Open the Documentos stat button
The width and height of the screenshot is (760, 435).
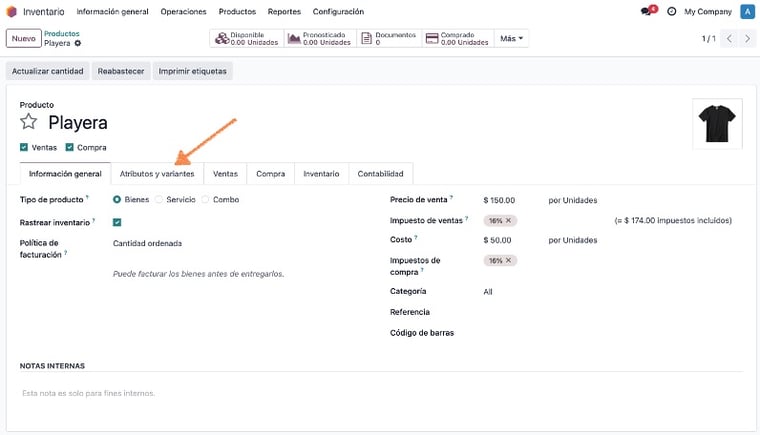click(389, 38)
